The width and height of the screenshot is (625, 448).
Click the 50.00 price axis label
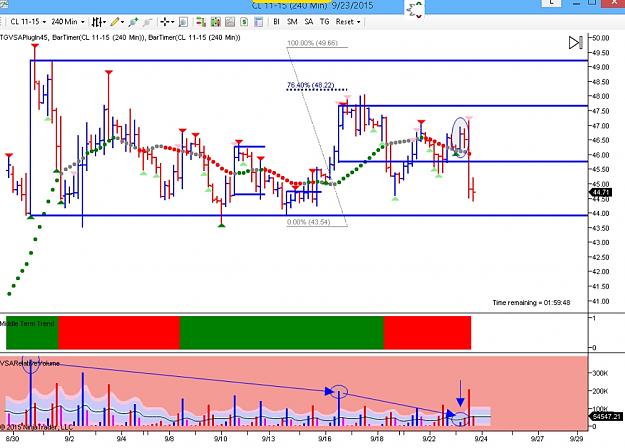coord(601,38)
